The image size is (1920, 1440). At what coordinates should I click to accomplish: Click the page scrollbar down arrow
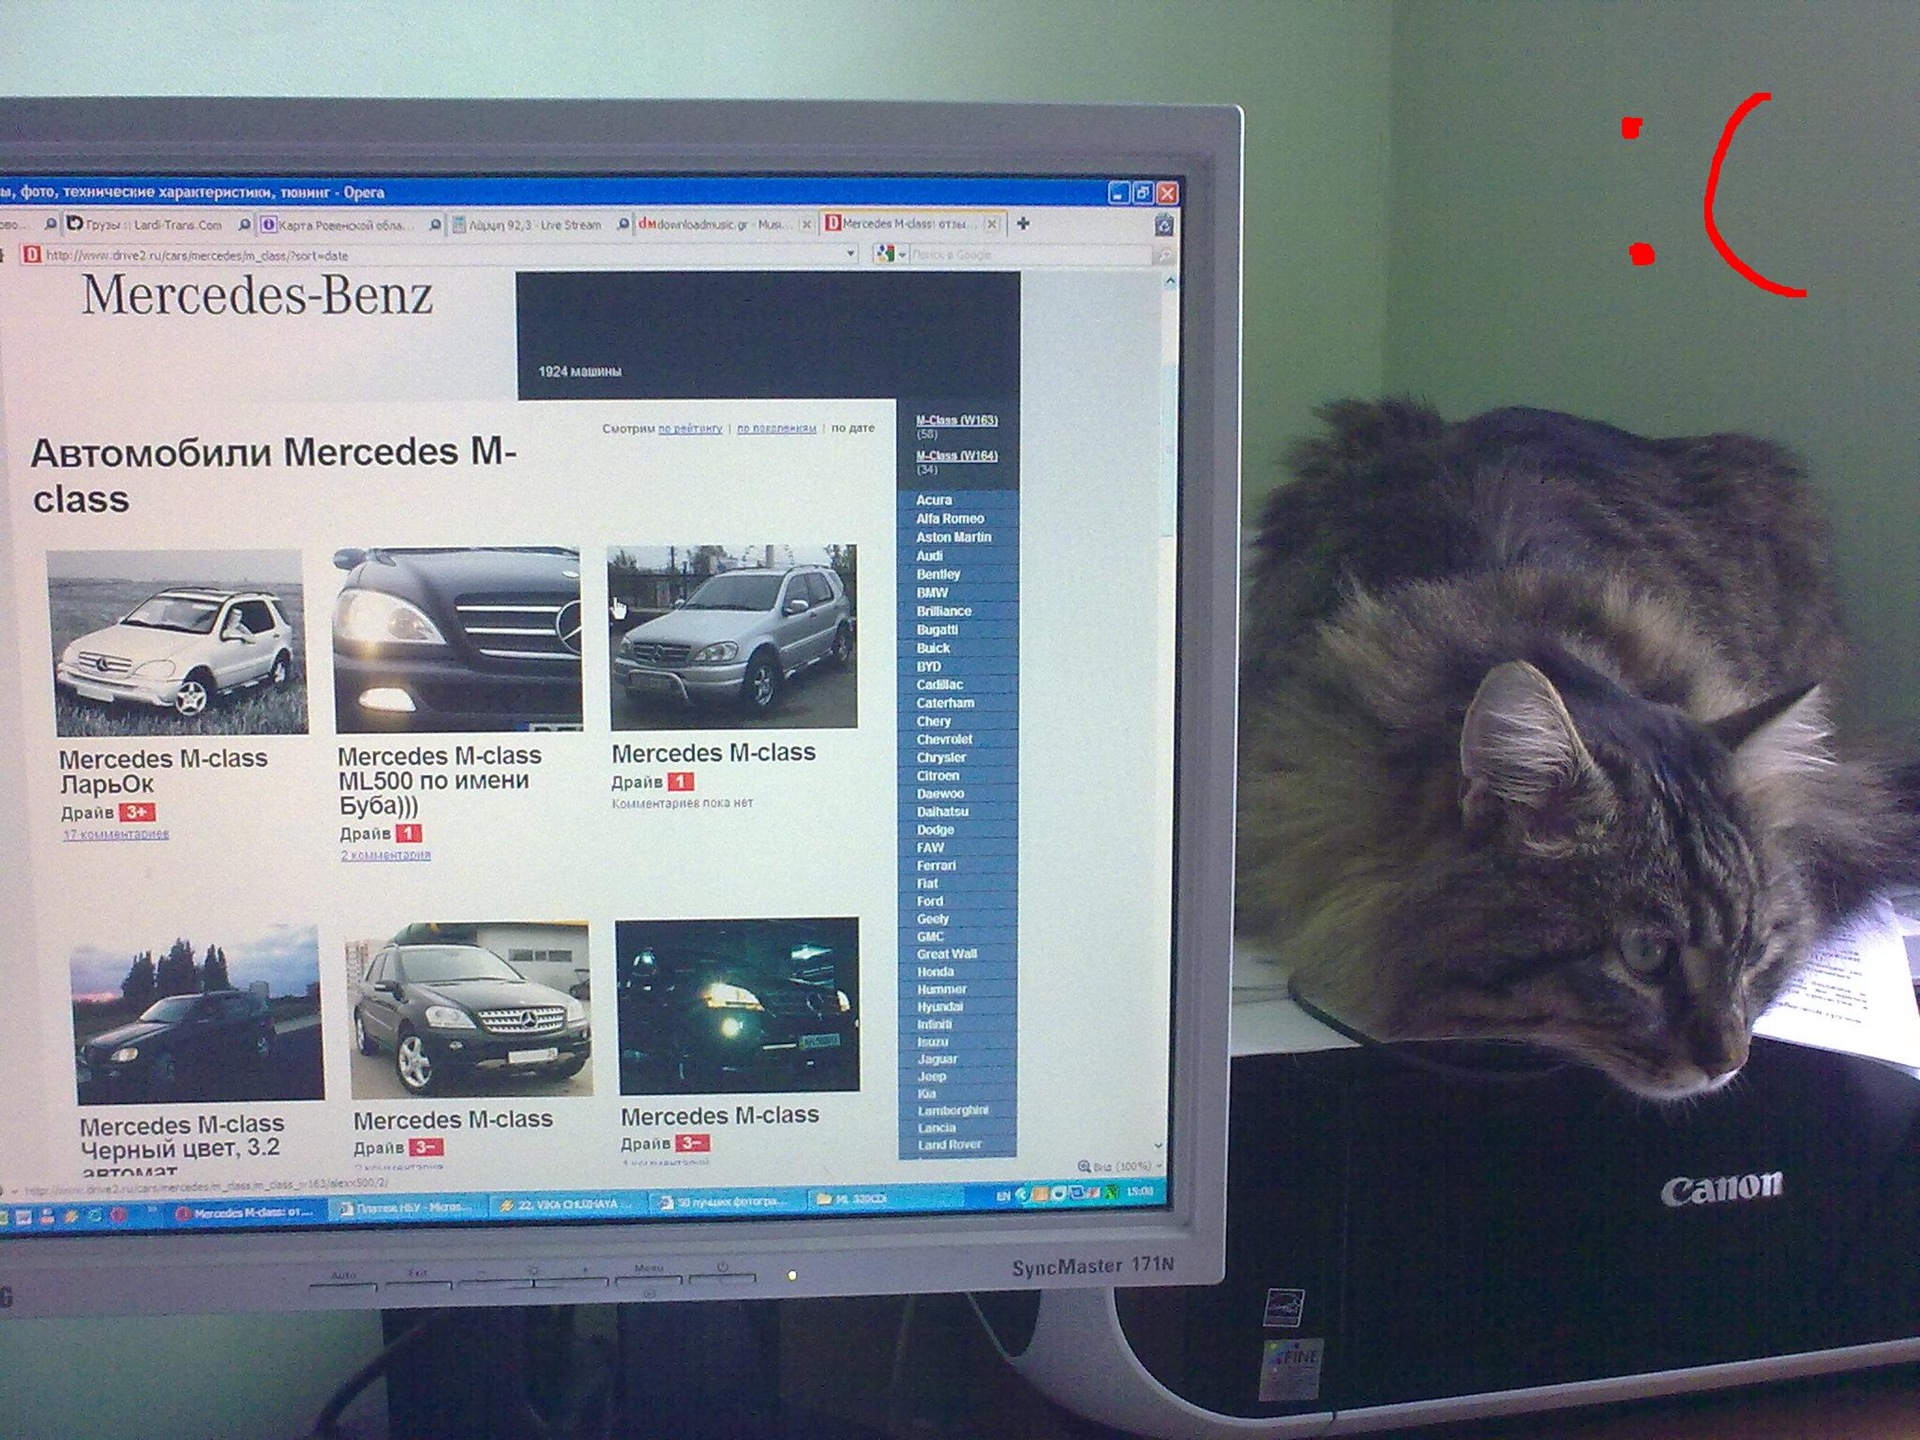1159,1146
